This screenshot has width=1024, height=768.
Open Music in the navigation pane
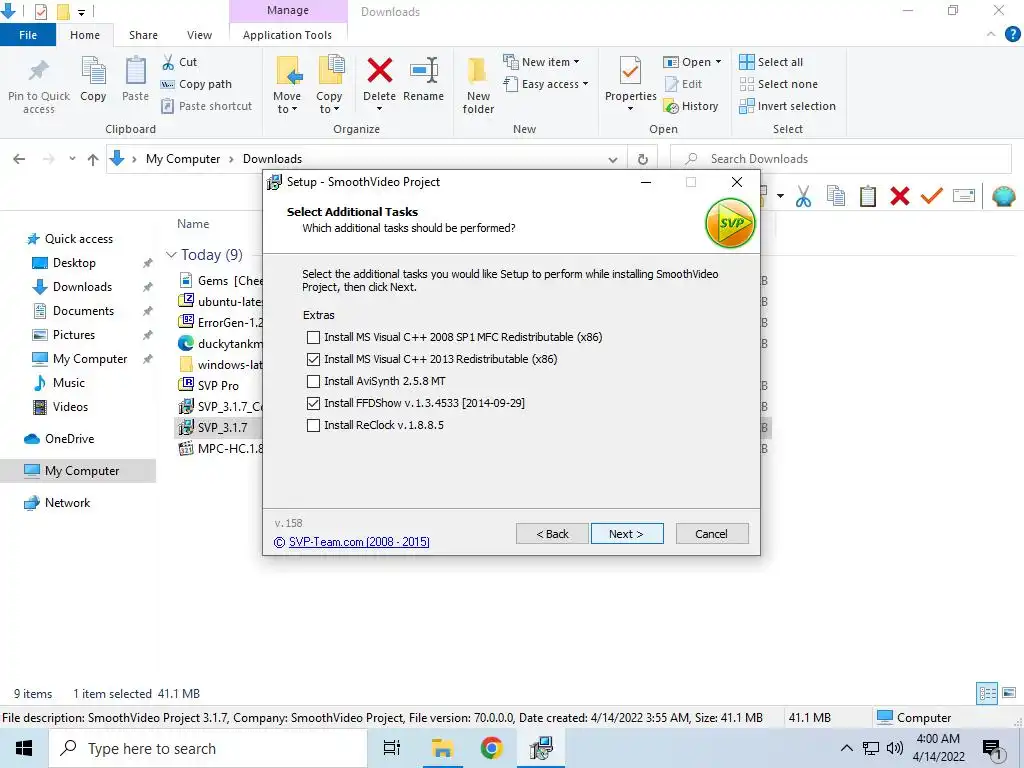tap(69, 383)
